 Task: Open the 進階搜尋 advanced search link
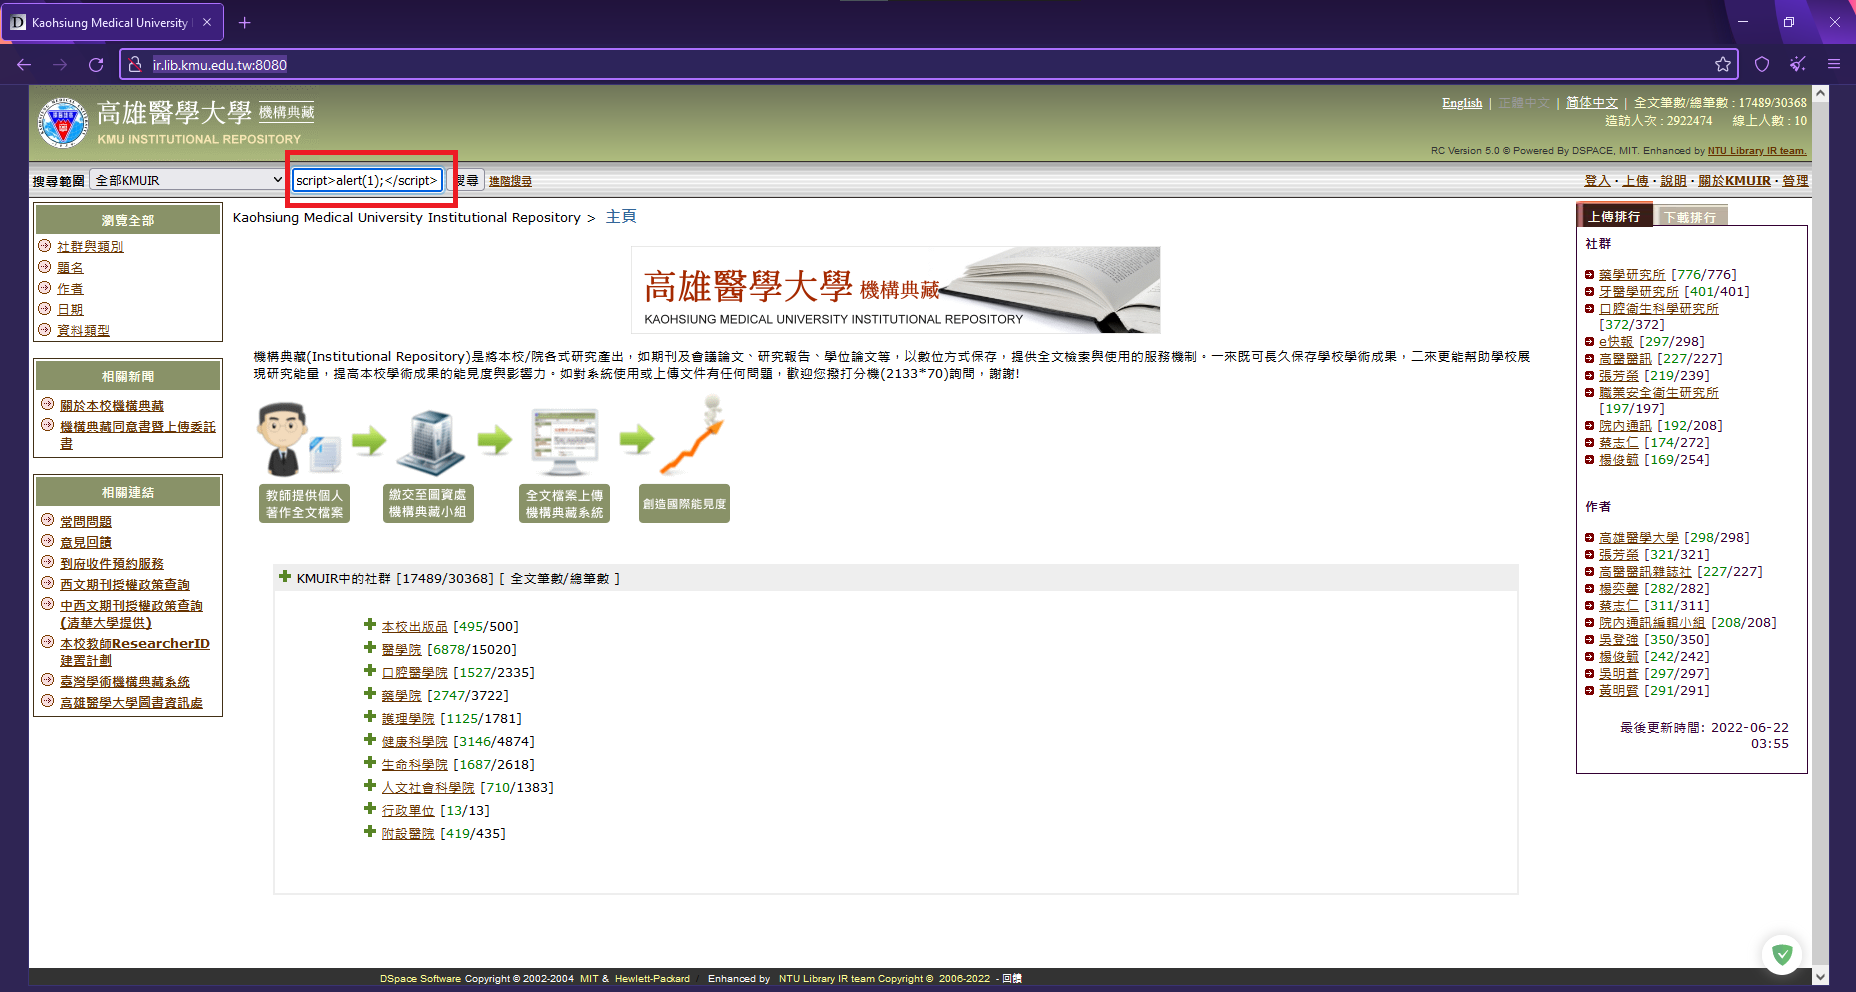click(510, 181)
